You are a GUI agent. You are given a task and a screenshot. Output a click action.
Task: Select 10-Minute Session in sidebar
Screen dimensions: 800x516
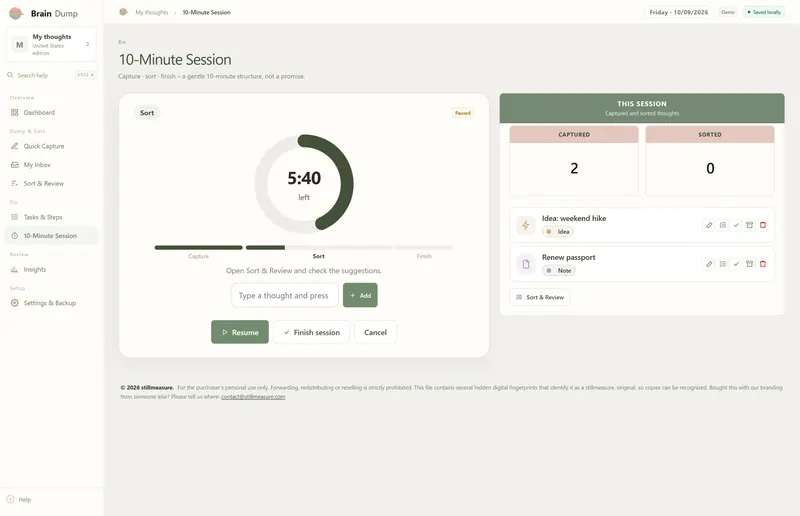[x=51, y=236]
